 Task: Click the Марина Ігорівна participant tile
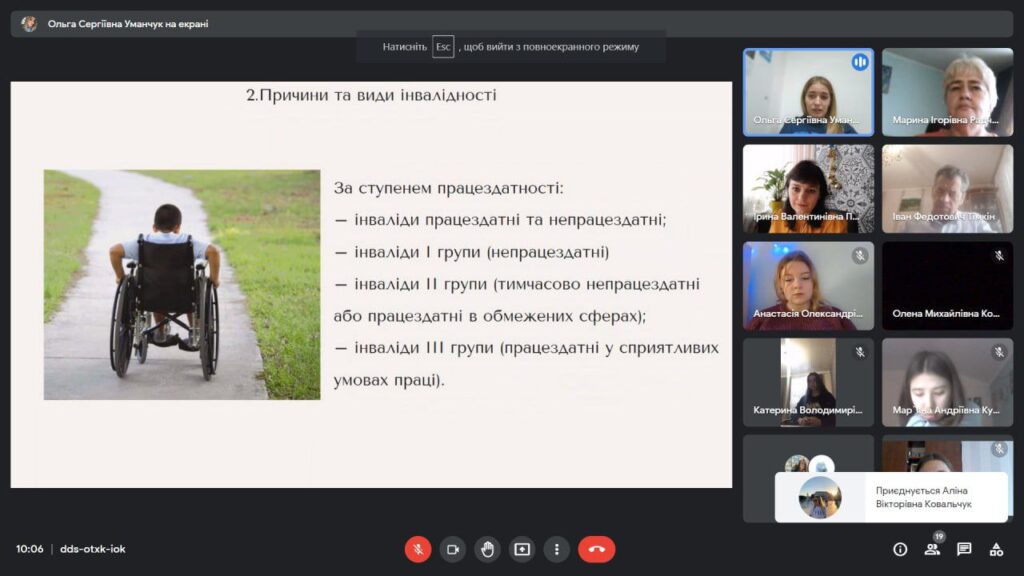[x=947, y=92]
